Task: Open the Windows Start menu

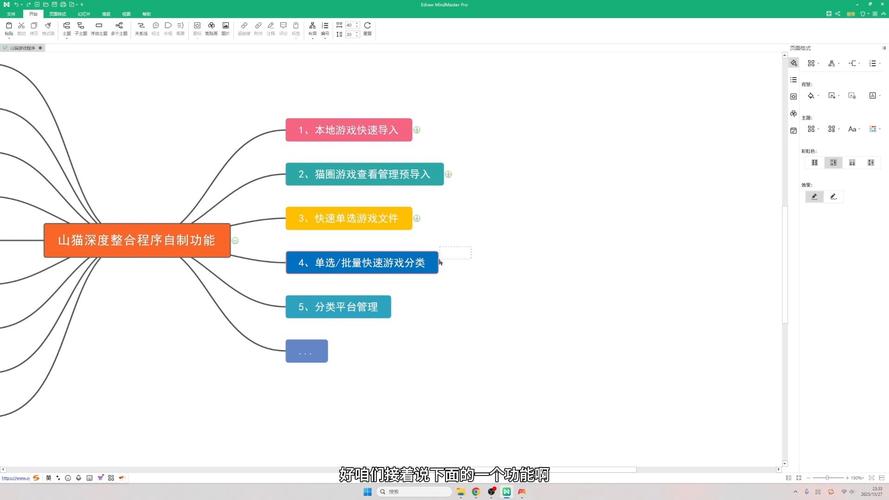Action: click(367, 491)
